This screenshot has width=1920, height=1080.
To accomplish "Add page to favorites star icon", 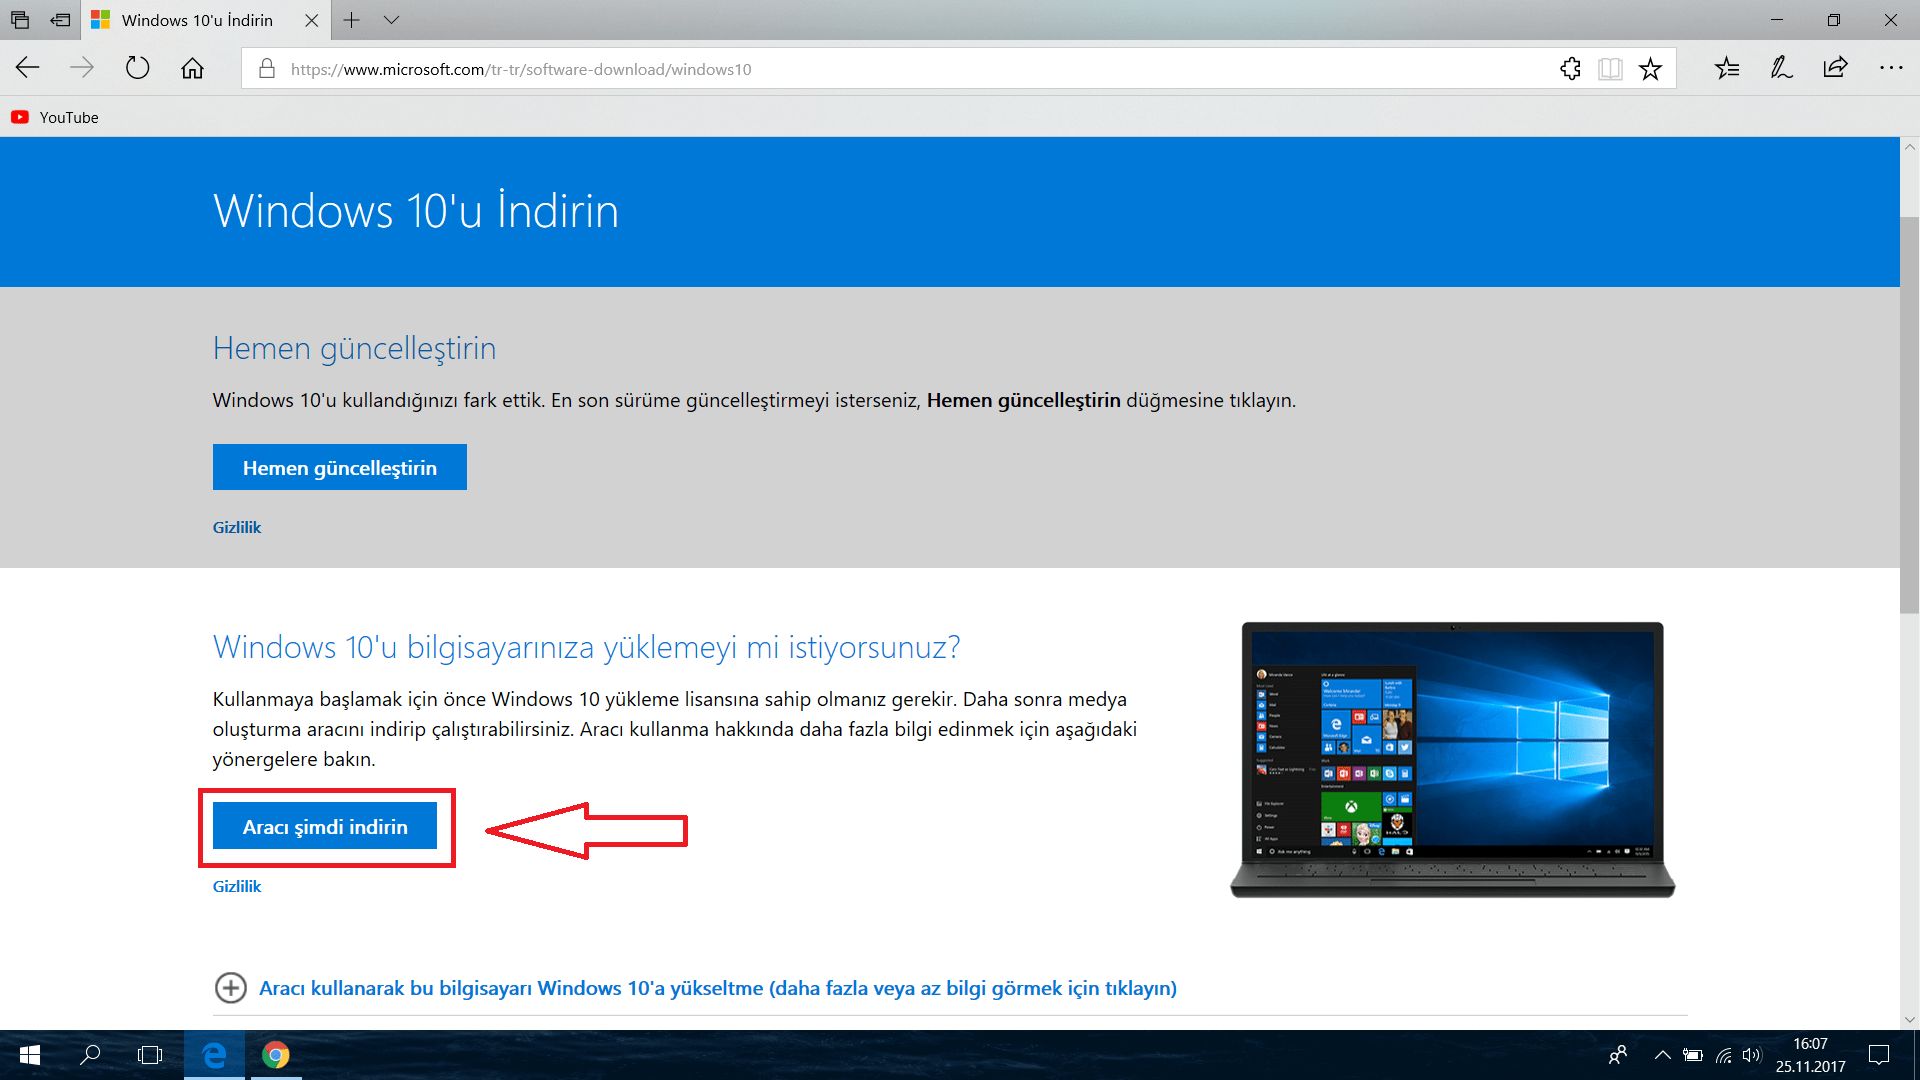I will [1650, 68].
